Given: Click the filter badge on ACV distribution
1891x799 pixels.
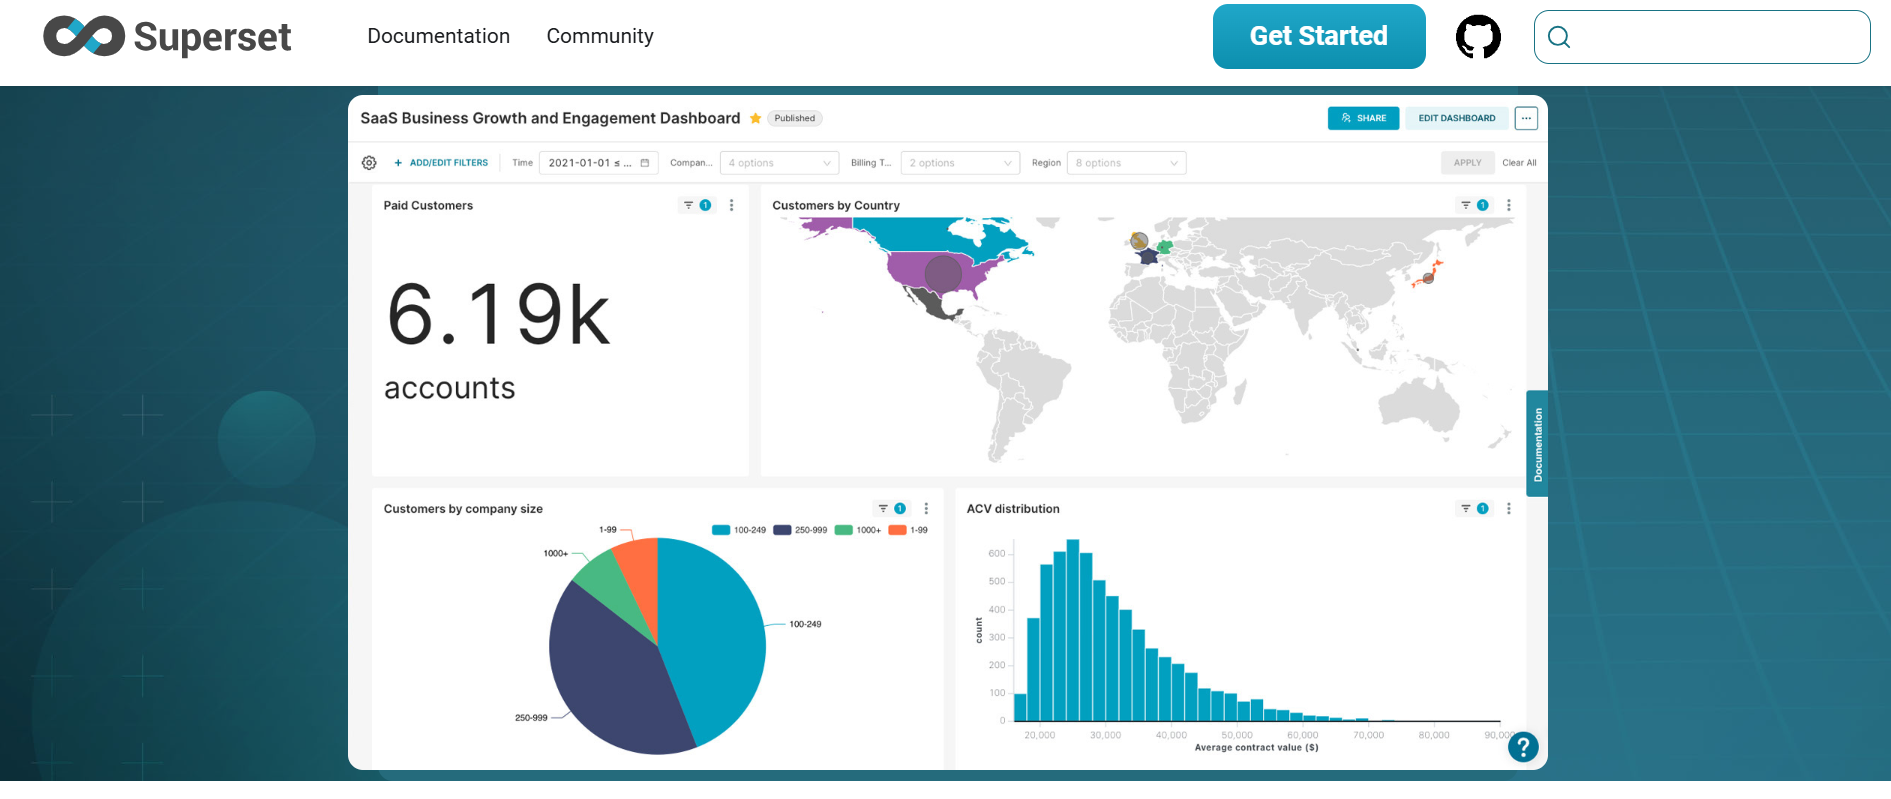Looking at the screenshot, I should [1474, 508].
